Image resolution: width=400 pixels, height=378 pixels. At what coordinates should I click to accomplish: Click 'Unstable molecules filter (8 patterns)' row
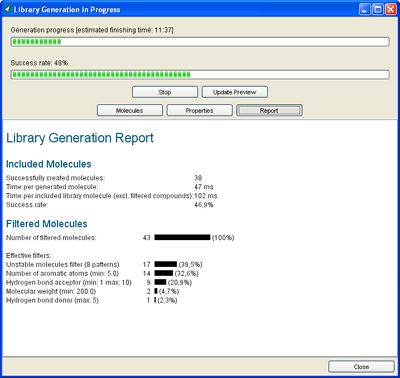pyautogui.click(x=104, y=265)
